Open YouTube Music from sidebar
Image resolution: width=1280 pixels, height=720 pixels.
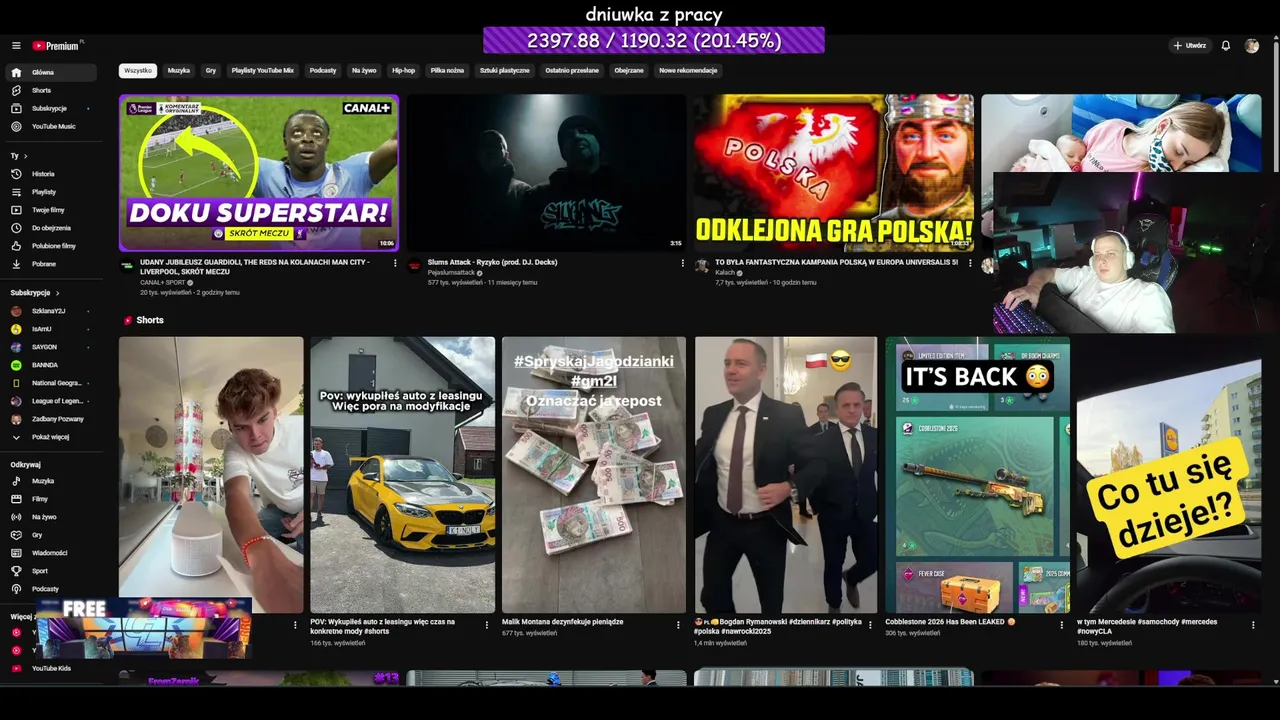50,126
